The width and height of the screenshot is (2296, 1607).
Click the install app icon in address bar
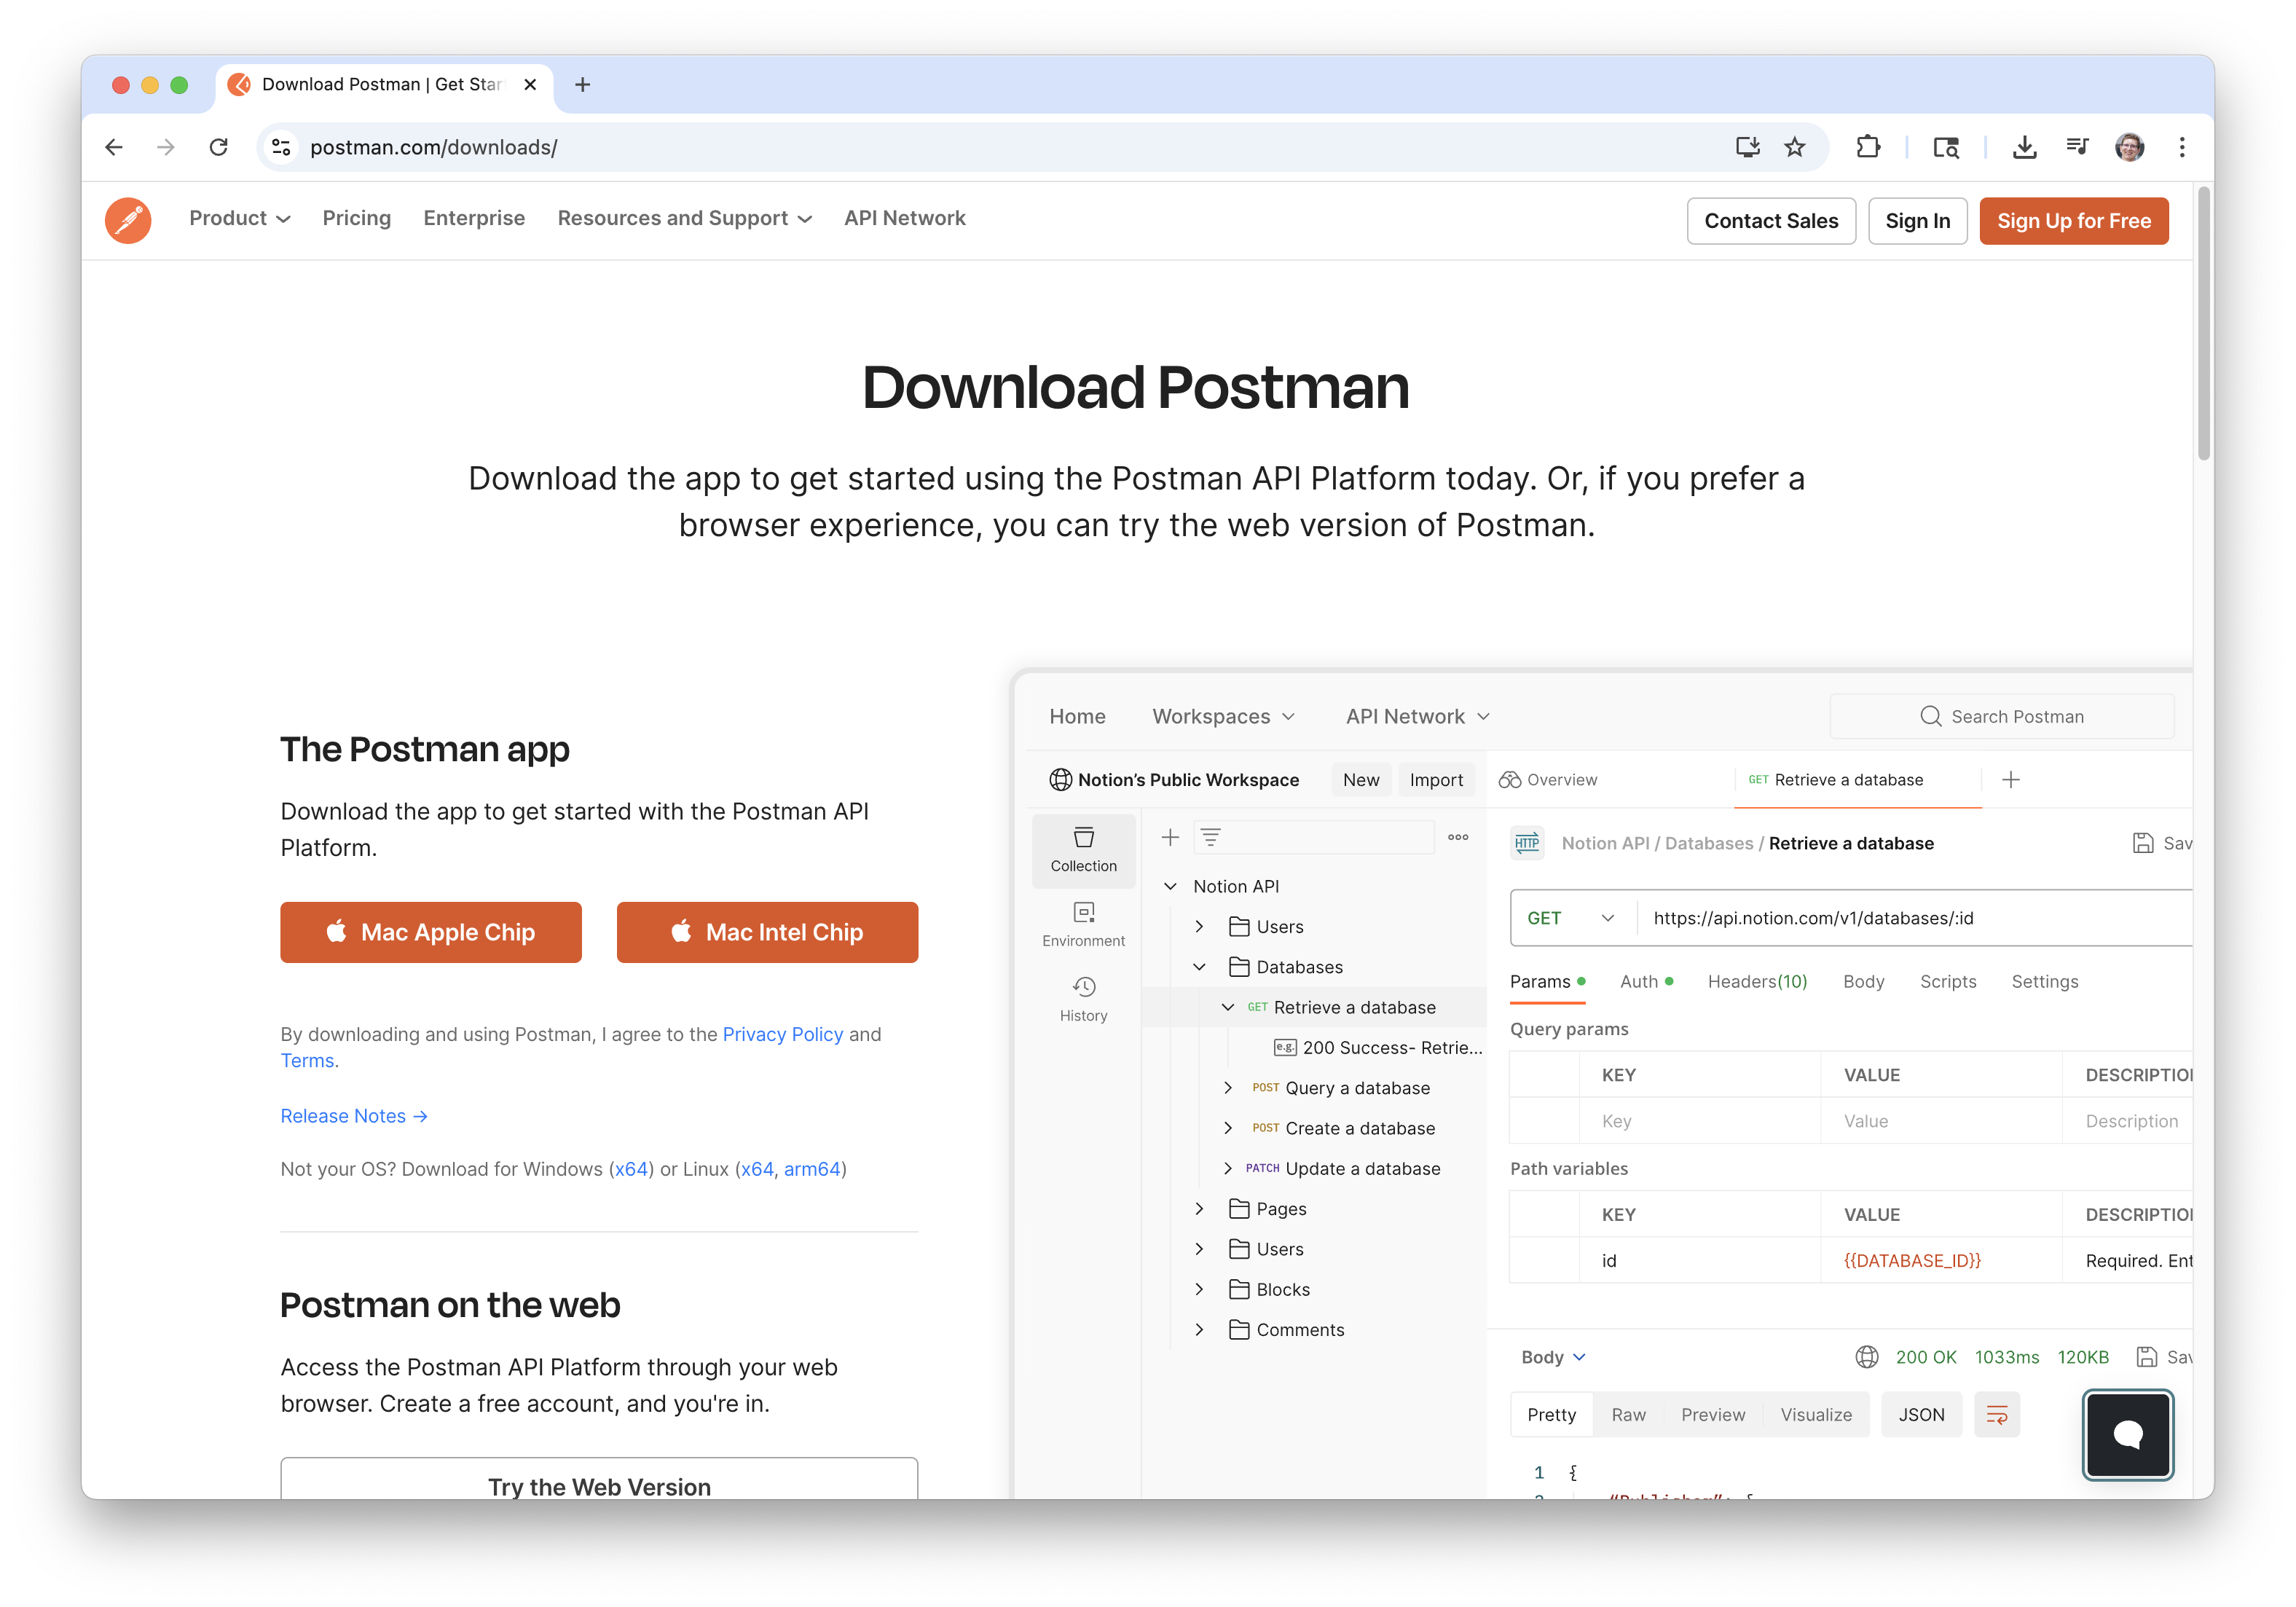pyautogui.click(x=1747, y=147)
